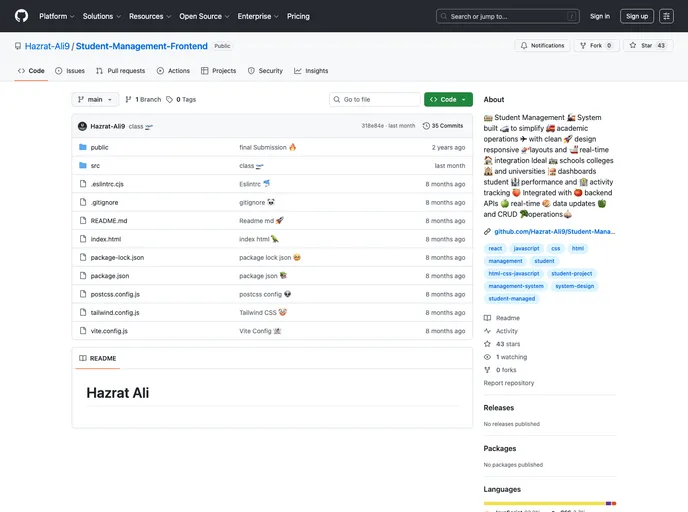The image size is (688, 512).
Task: Click the student-managed topic tag
Action: click(512, 299)
